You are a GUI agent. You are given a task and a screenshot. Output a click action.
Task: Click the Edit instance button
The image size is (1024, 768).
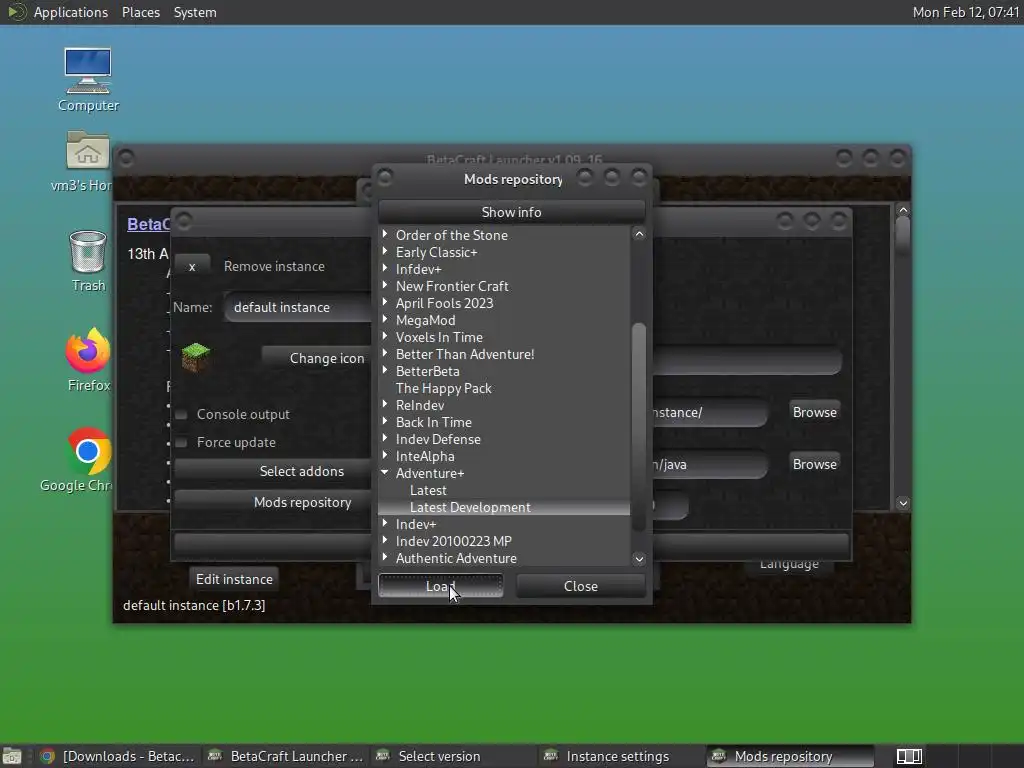pos(234,579)
